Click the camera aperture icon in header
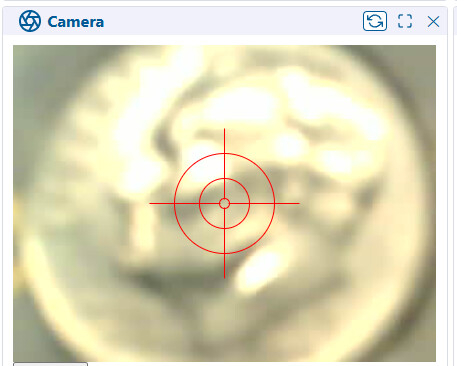The height and width of the screenshot is (366, 457). click(30, 21)
